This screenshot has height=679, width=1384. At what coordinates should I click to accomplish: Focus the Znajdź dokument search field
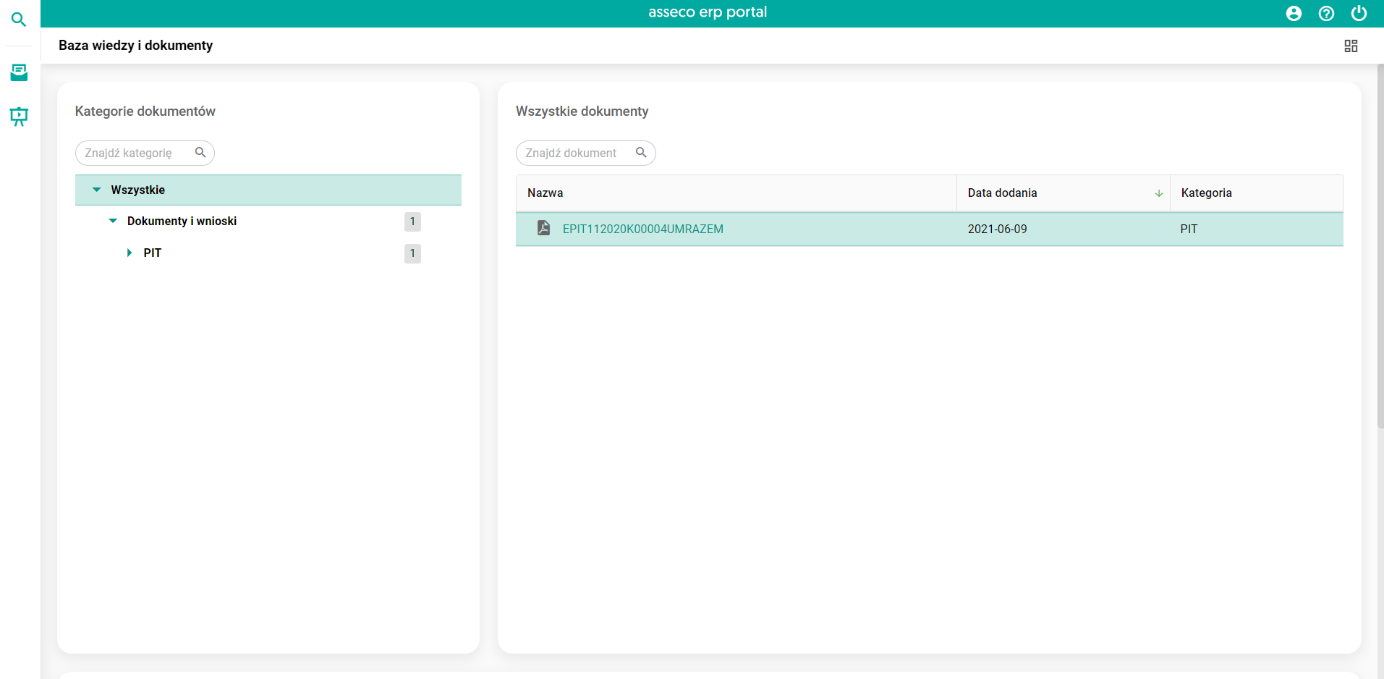(586, 153)
